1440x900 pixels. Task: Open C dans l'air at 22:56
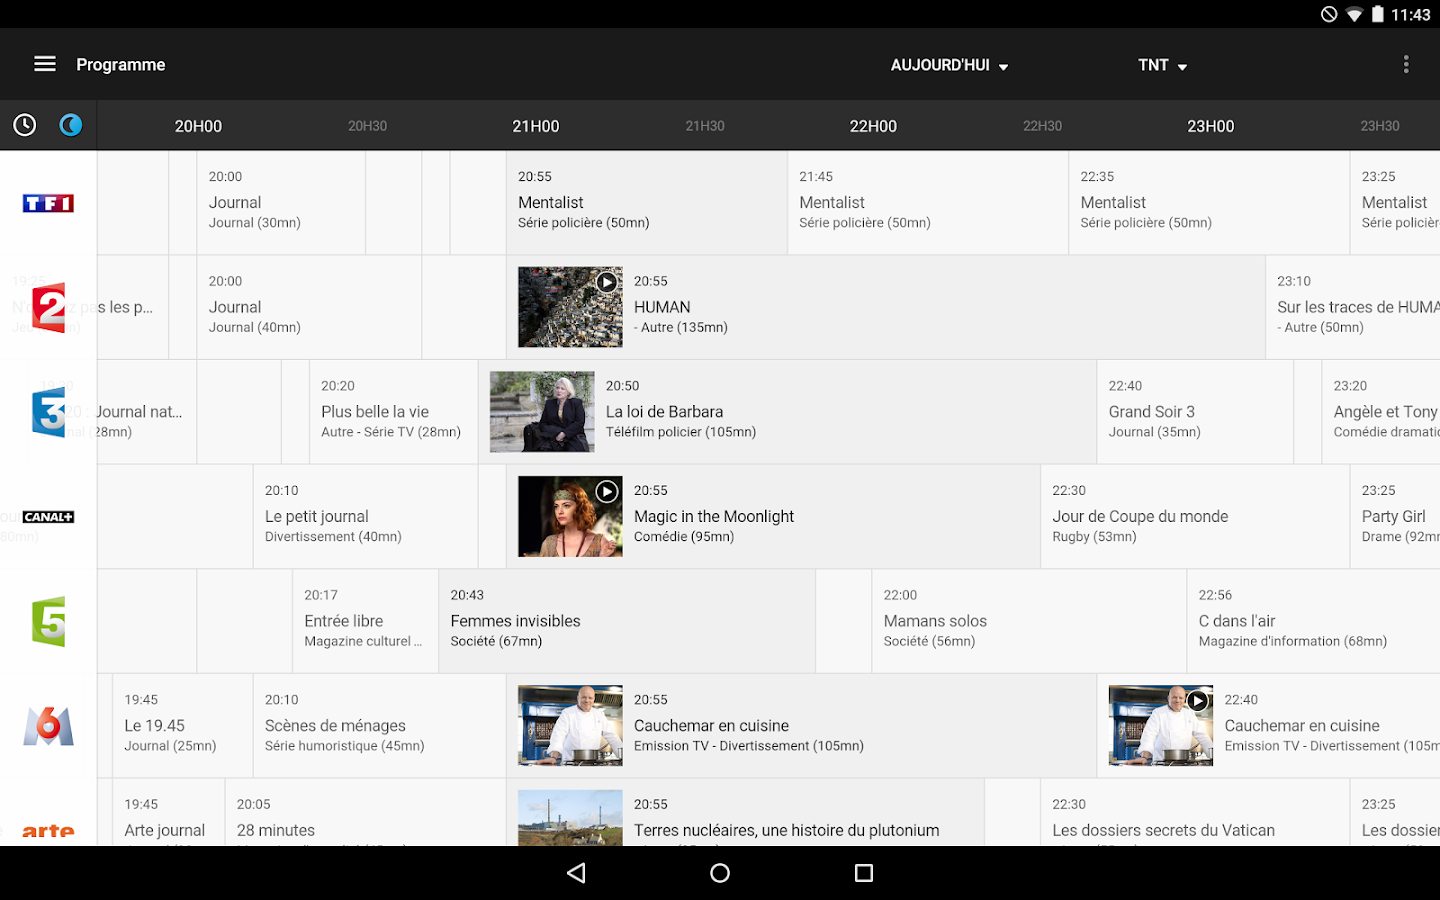point(1313,621)
